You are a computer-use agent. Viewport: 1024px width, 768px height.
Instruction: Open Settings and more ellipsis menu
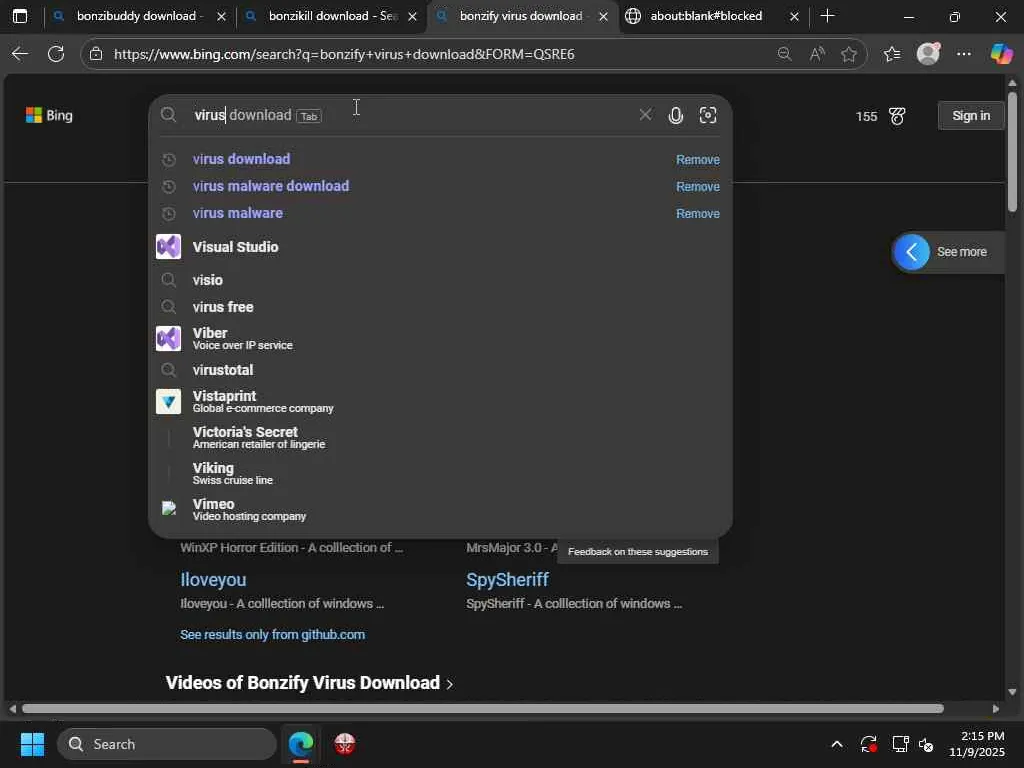[964, 54]
